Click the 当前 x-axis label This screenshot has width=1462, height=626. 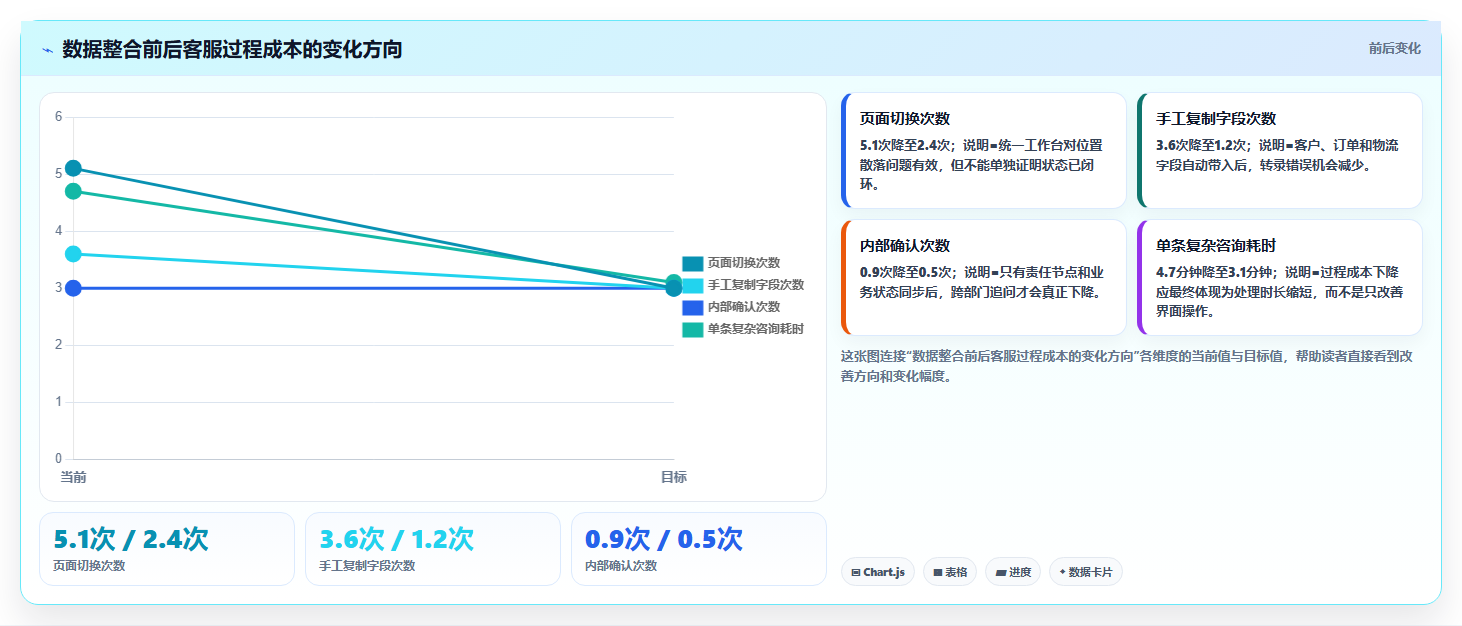tap(73, 477)
